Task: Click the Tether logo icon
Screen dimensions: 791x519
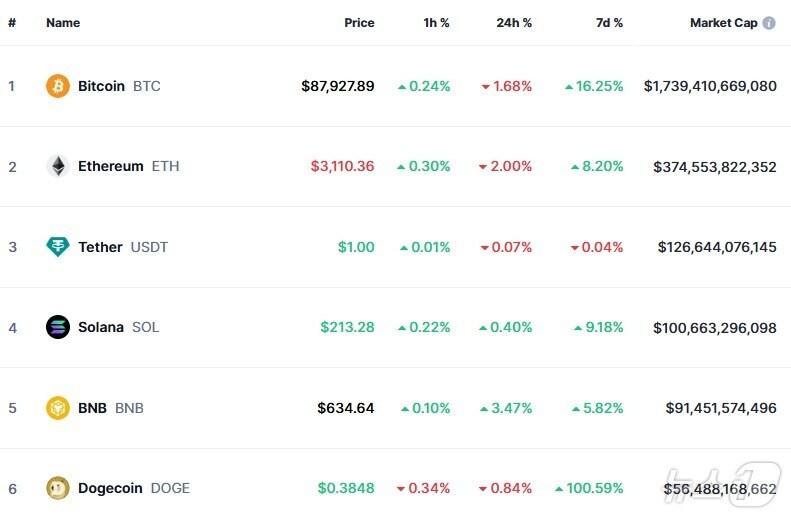Action: pyautogui.click(x=58, y=247)
